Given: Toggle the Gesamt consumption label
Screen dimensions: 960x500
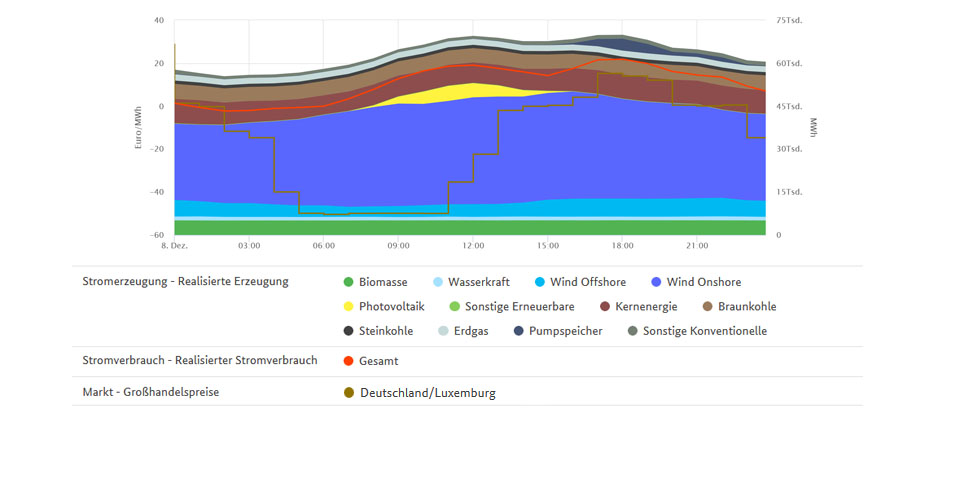Looking at the screenshot, I should [x=378, y=361].
